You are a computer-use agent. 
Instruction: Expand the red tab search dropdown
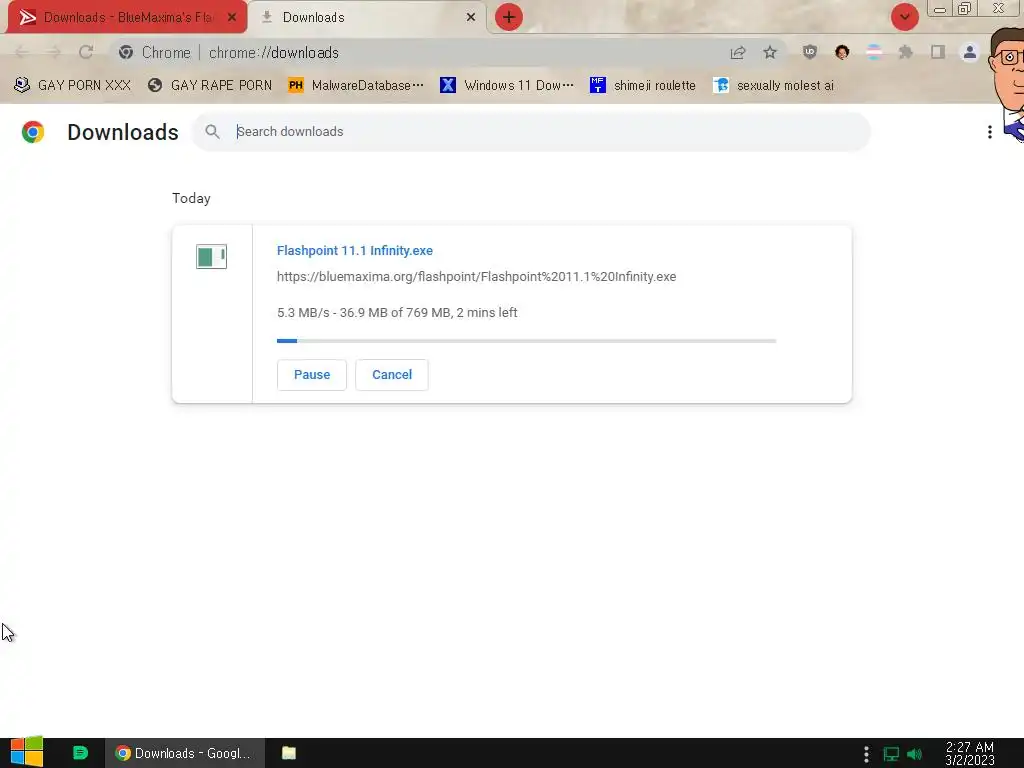click(905, 17)
